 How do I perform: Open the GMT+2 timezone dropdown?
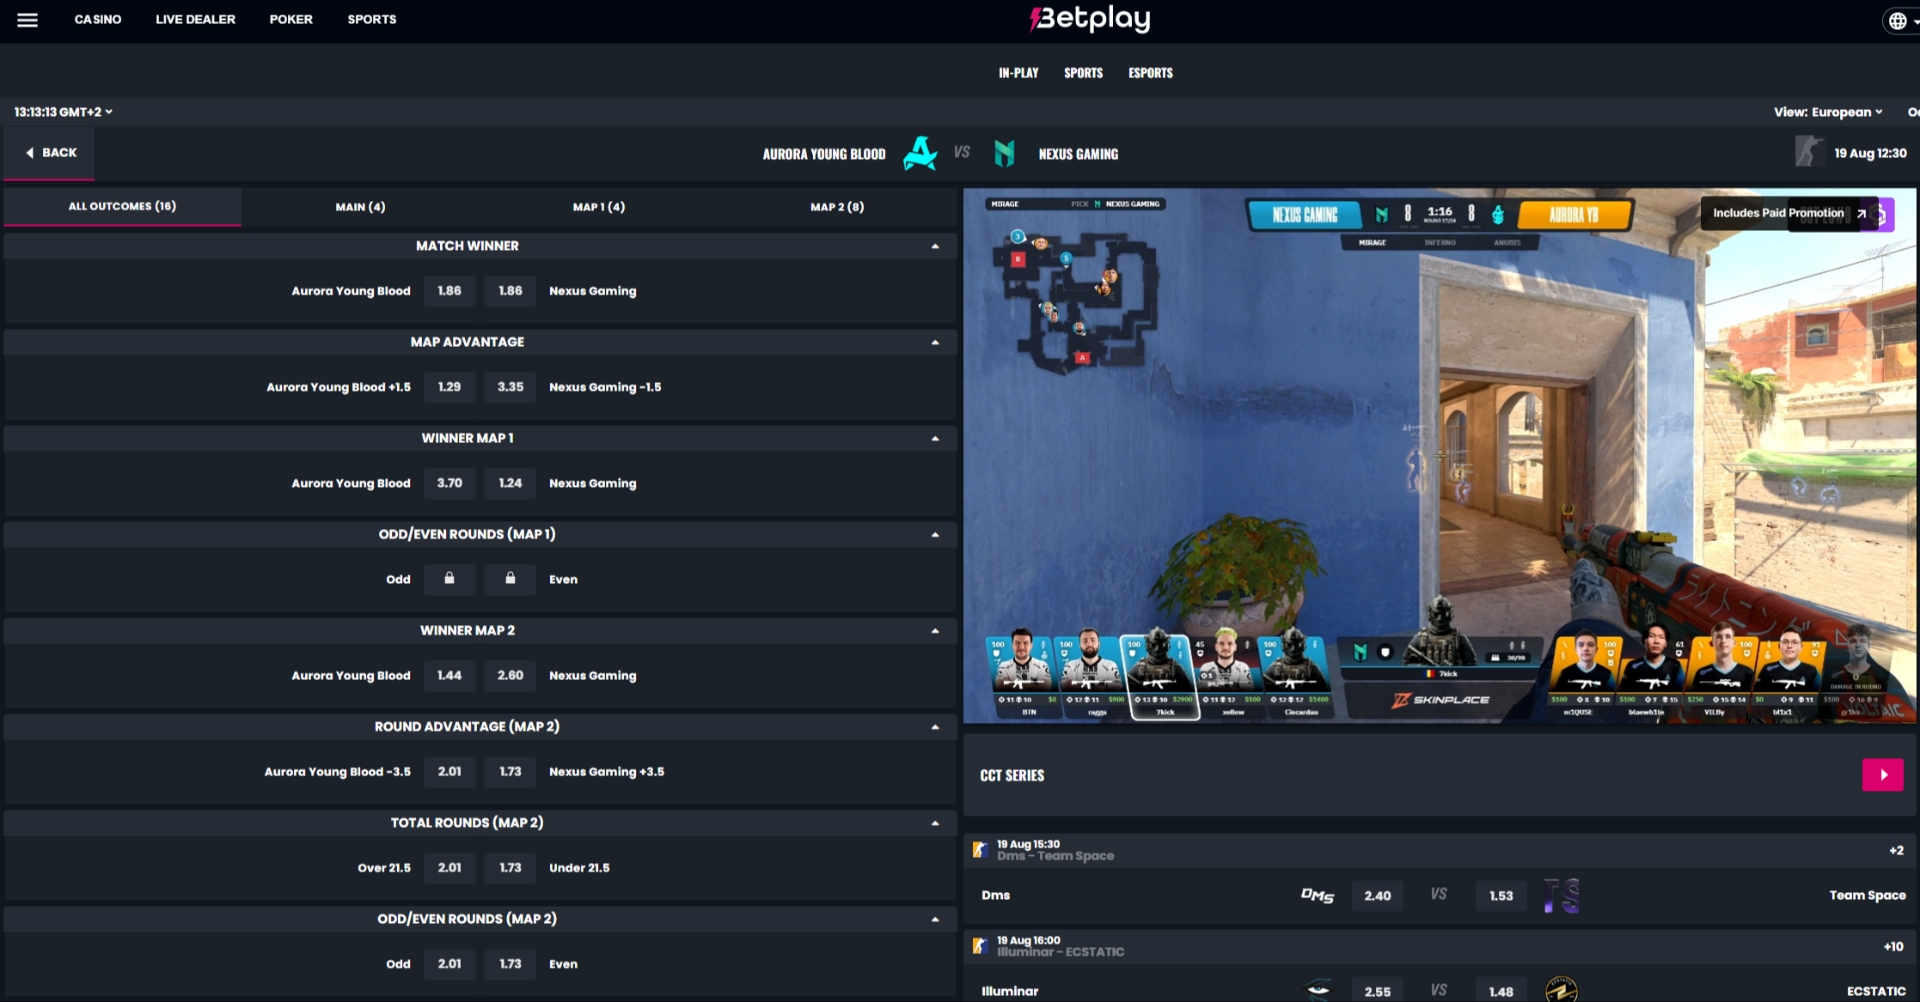pyautogui.click(x=63, y=112)
